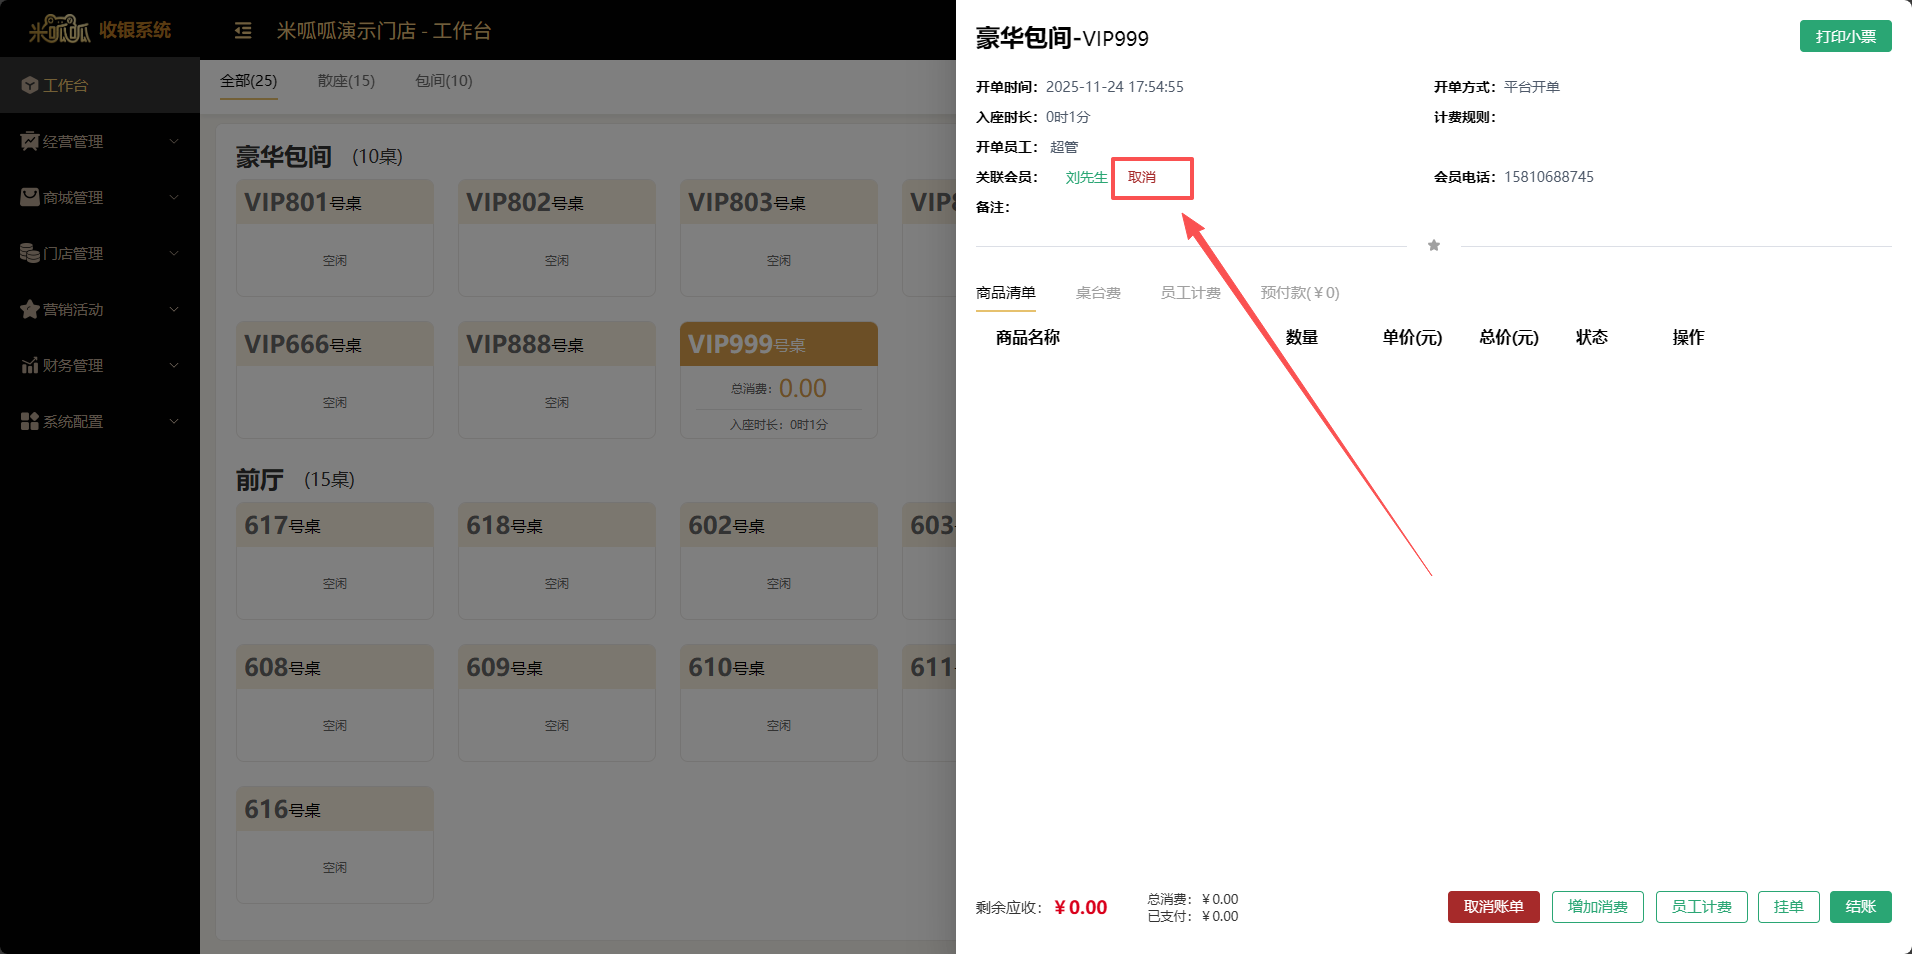Expand the 经营管理 chevron
1912x954 pixels.
tap(174, 141)
